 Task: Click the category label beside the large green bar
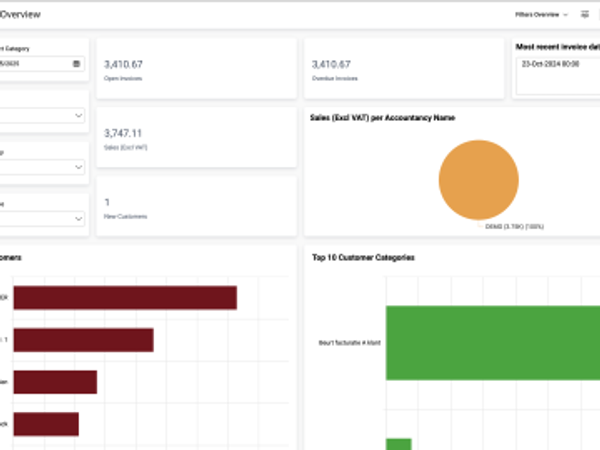tap(349, 343)
